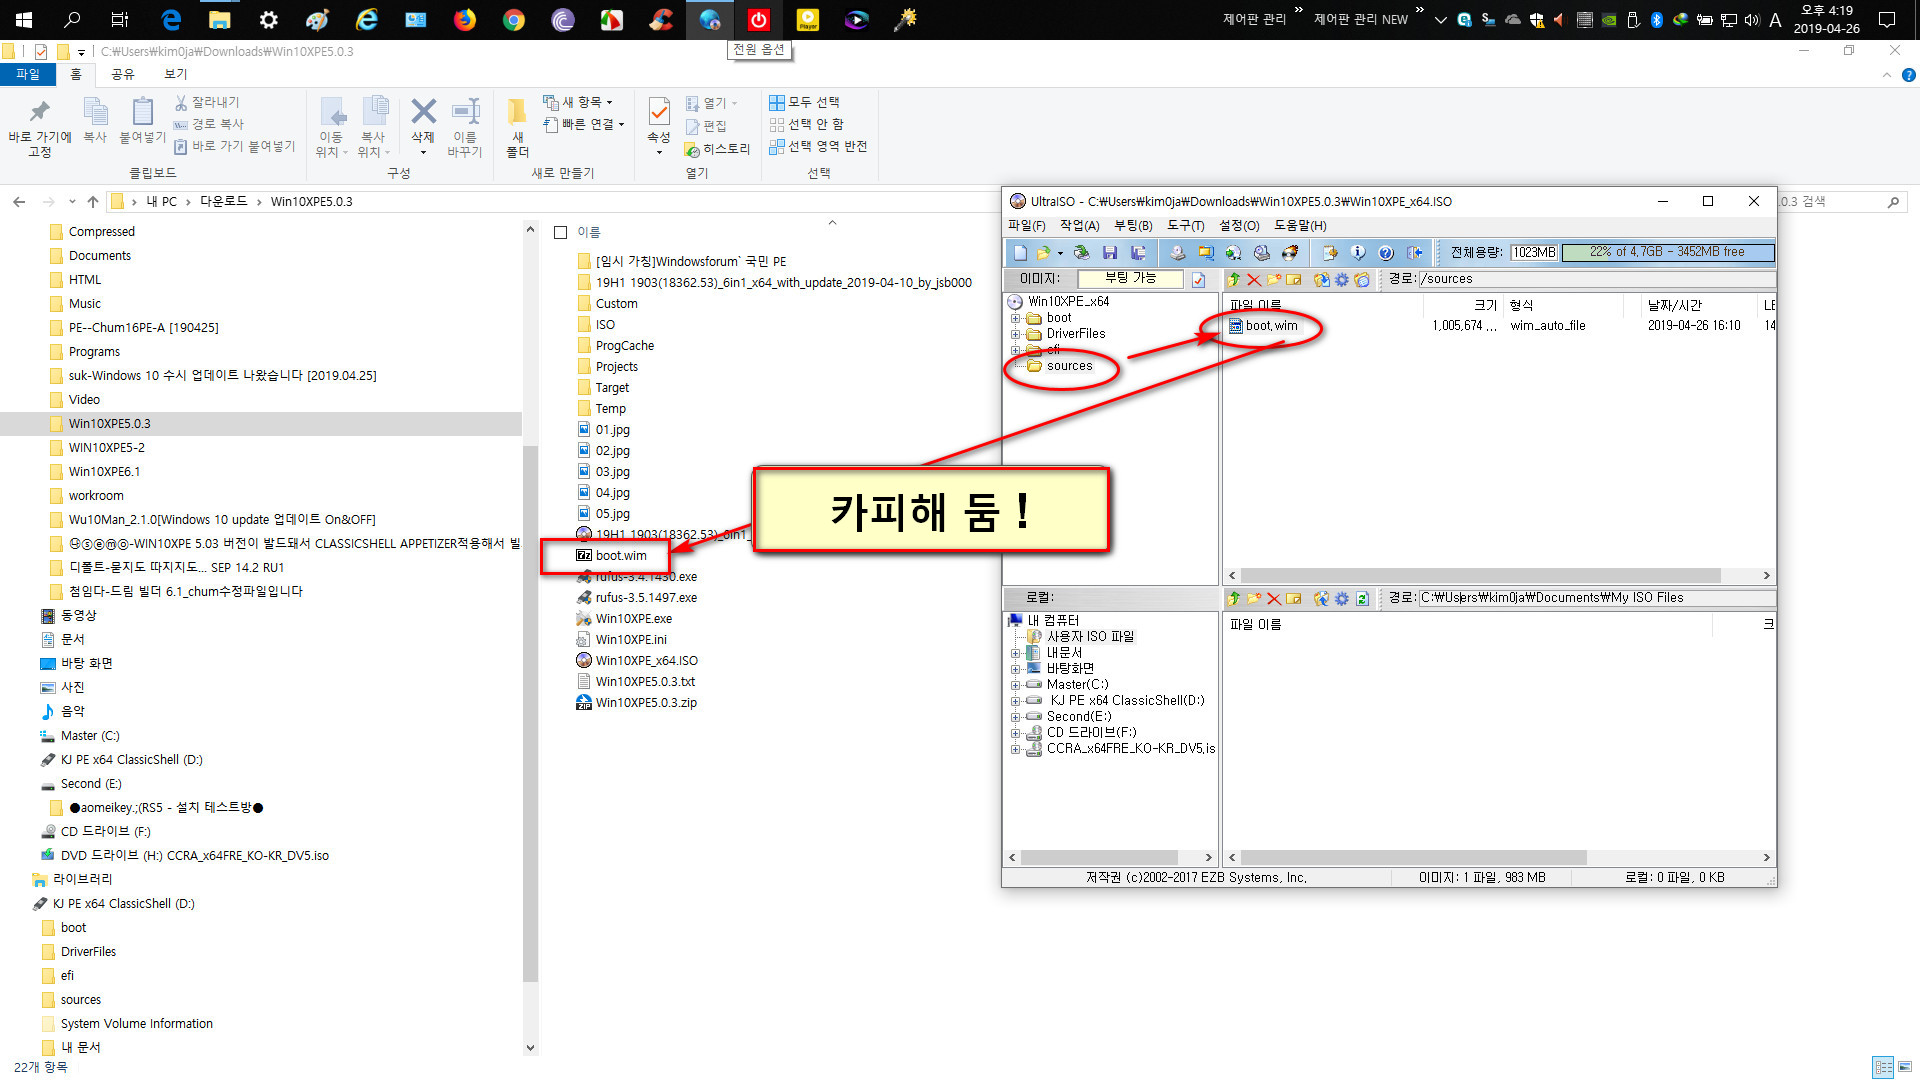Toggle quick access toolbar checkmark properties button
The height and width of the screenshot is (1080, 1920).
click(x=40, y=51)
